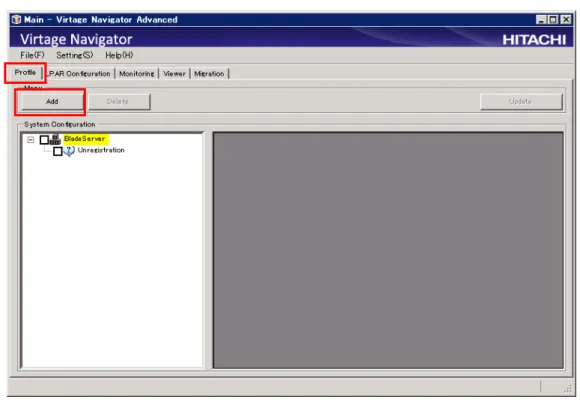This screenshot has height=400, width=580.
Task: Minimize the Virtage Navigator window
Action: tap(541, 20)
